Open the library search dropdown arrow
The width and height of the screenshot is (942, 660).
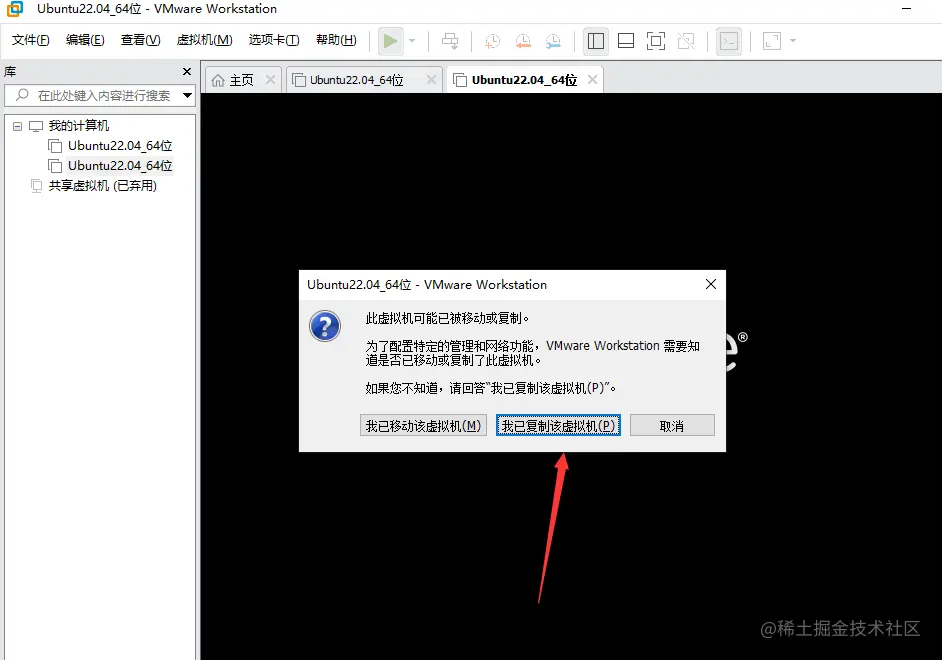187,95
